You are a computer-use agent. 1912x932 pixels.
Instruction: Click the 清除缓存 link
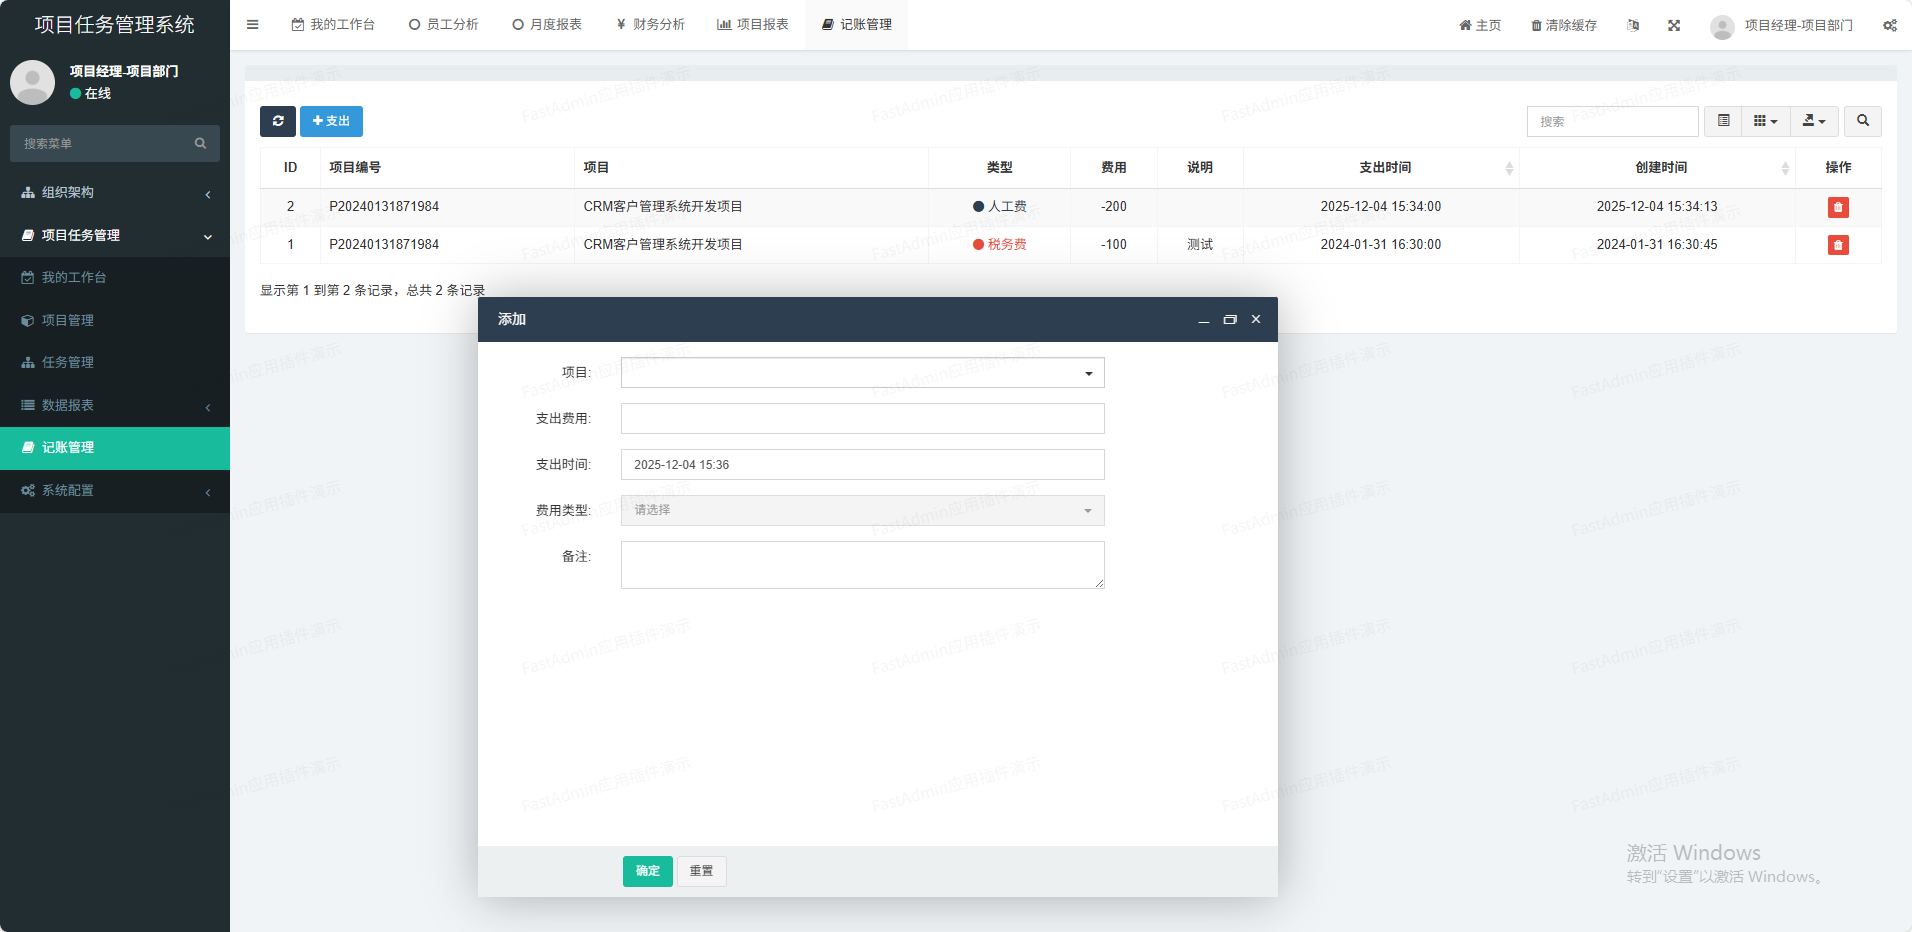1564,25
